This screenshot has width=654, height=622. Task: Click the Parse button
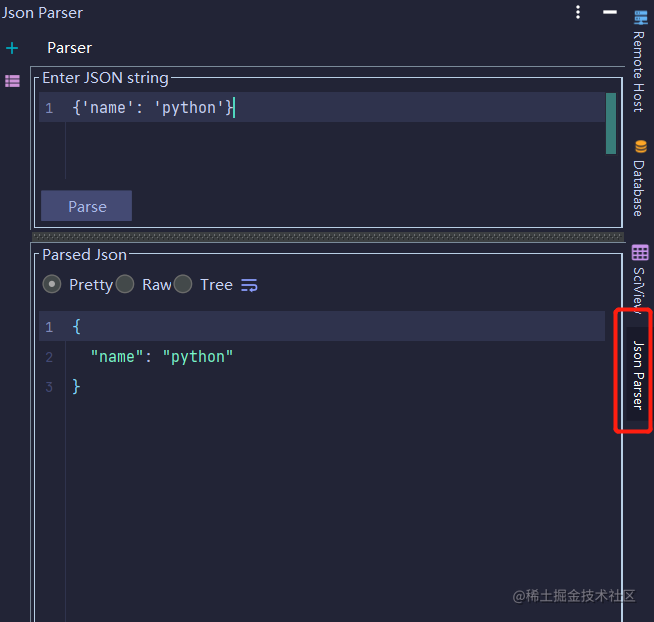87,206
